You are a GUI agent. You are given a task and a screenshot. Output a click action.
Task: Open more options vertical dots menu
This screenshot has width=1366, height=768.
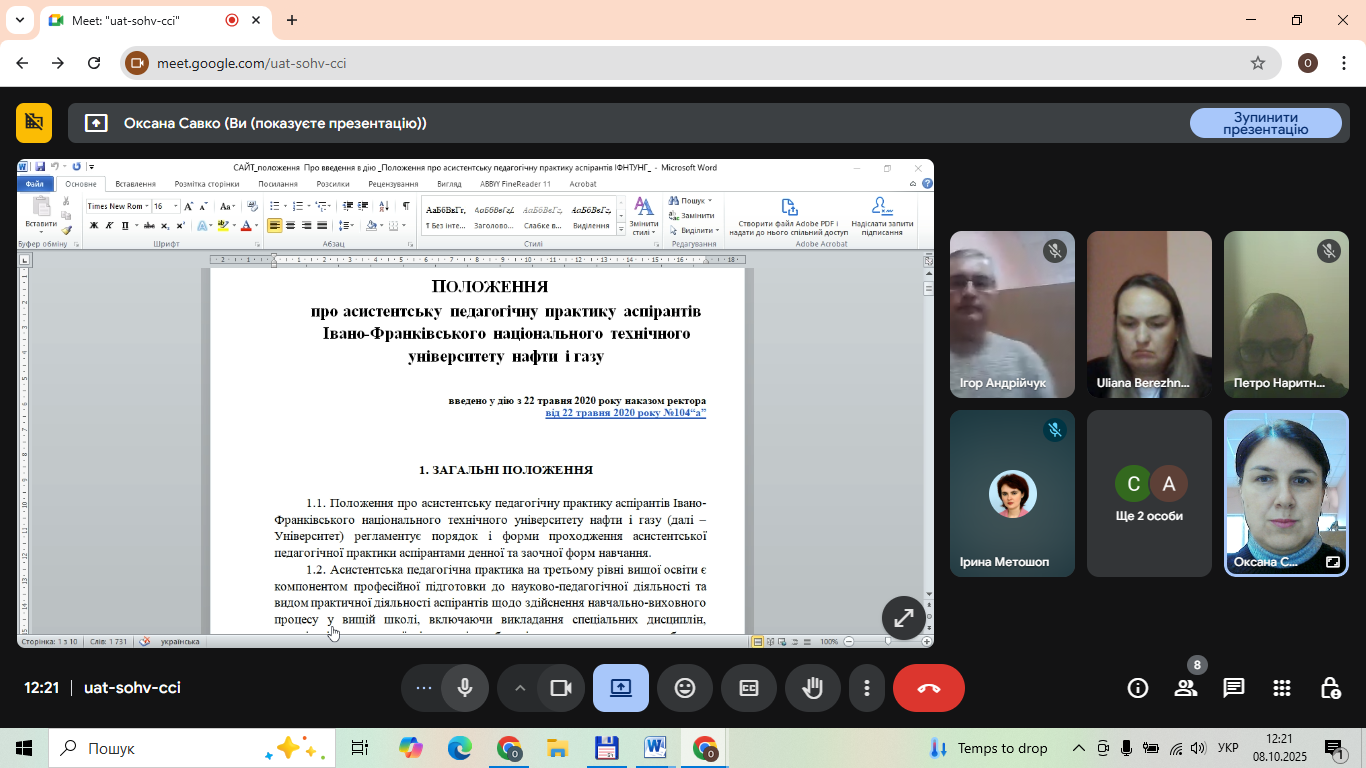(x=867, y=688)
